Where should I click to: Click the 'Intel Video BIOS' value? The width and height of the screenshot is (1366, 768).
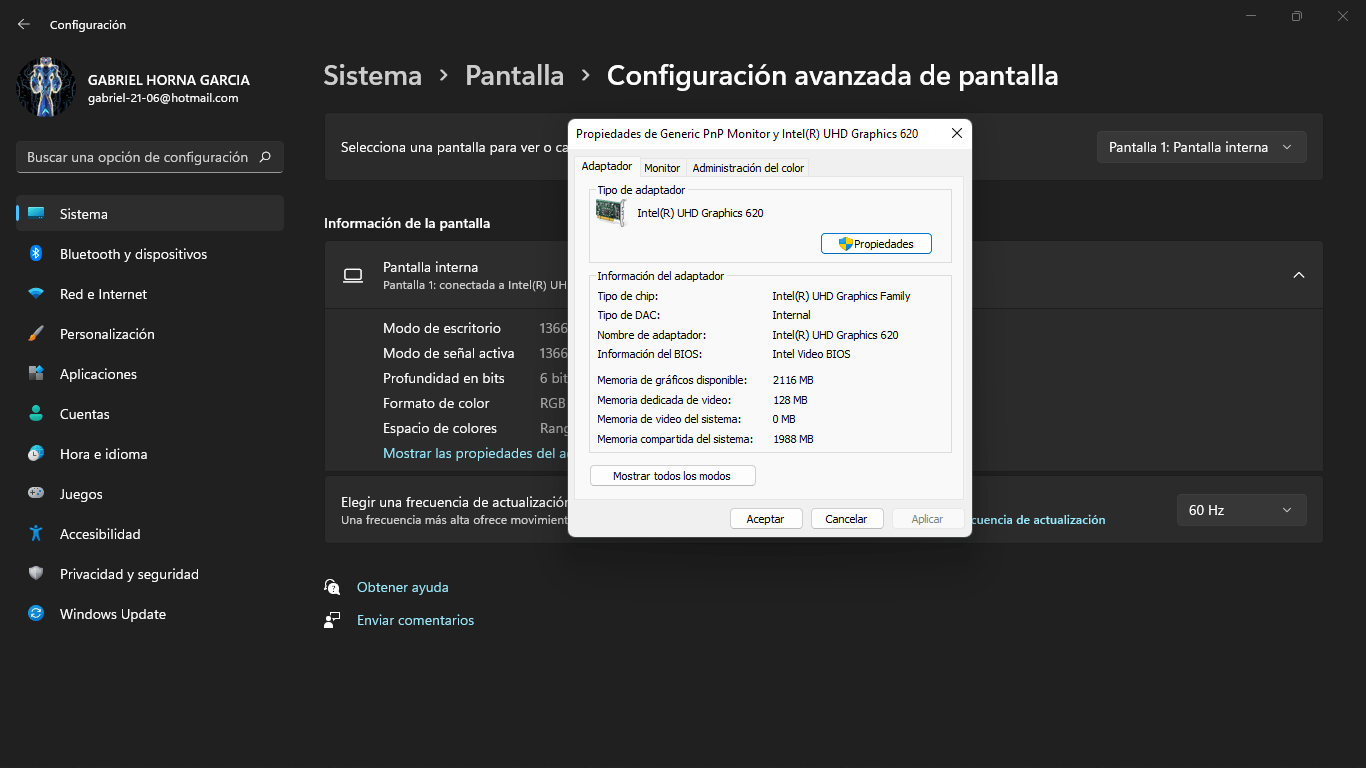coord(812,354)
